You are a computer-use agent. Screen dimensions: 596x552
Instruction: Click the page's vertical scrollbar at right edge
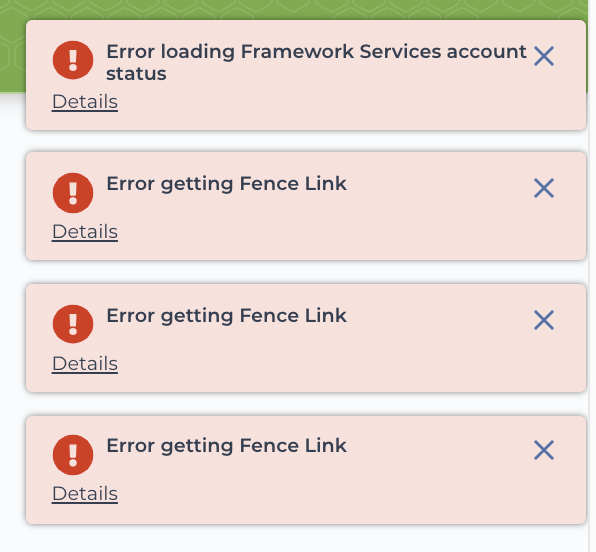coord(592,276)
